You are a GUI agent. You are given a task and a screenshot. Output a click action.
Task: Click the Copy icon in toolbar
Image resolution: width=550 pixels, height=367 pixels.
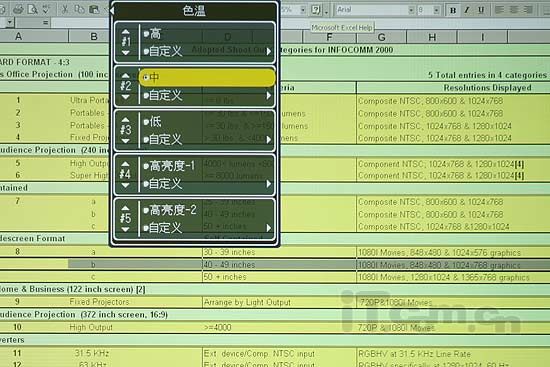(80, 9)
